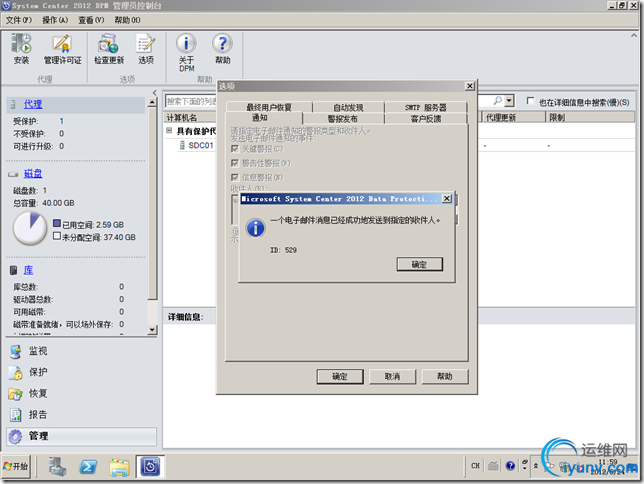Click the search magnifier icon
This screenshot has height=484, width=644.
pyautogui.click(x=497, y=101)
